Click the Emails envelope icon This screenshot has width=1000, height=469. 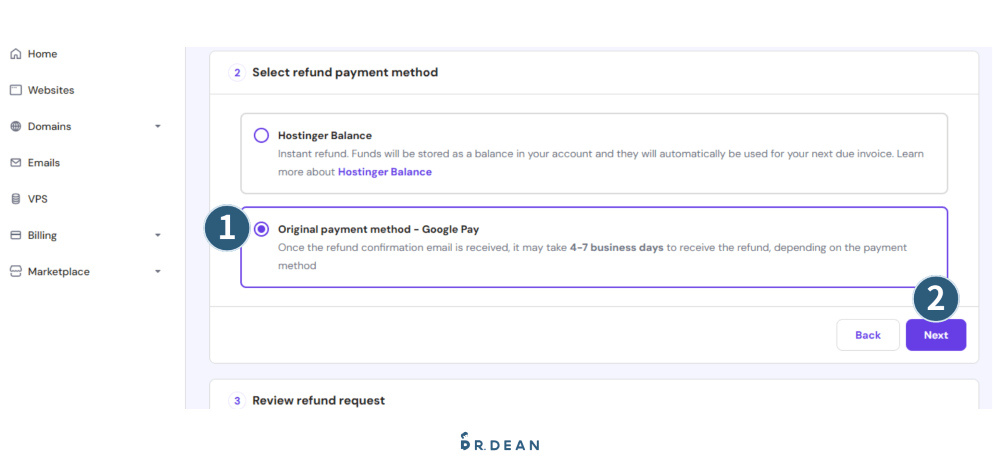click(x=15, y=163)
